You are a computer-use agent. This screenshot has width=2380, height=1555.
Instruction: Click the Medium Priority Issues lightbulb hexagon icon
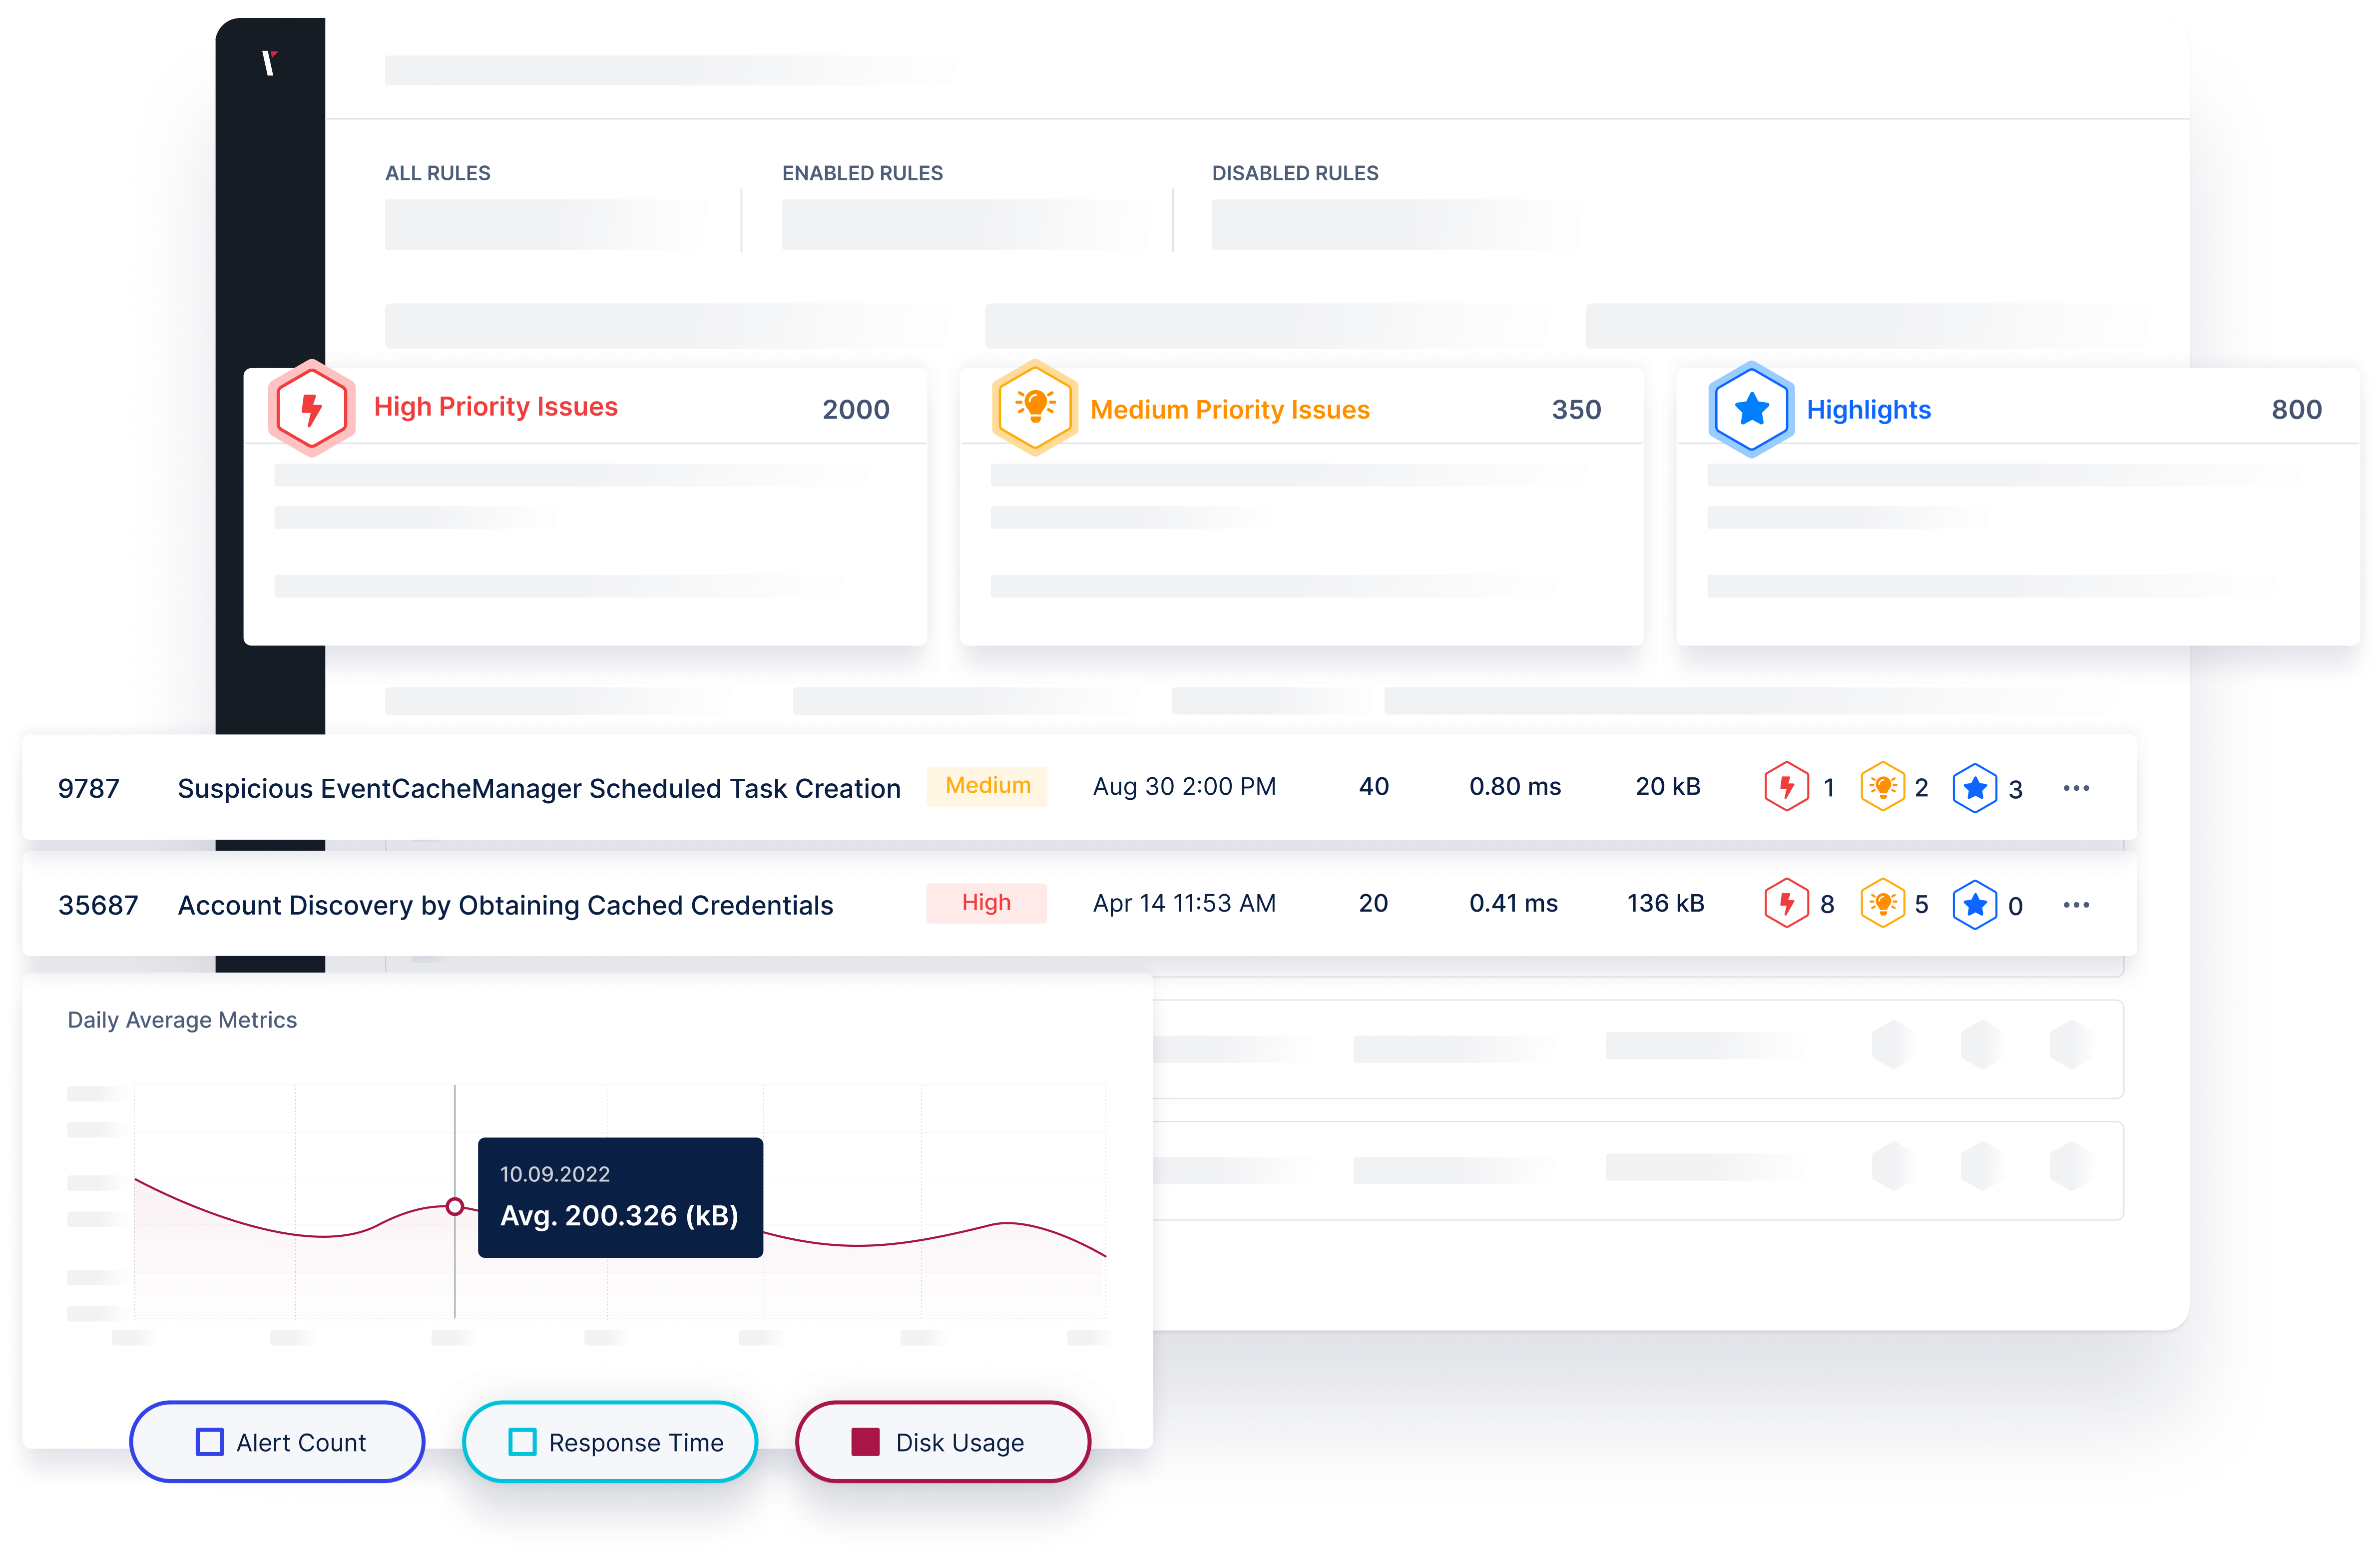point(1035,408)
